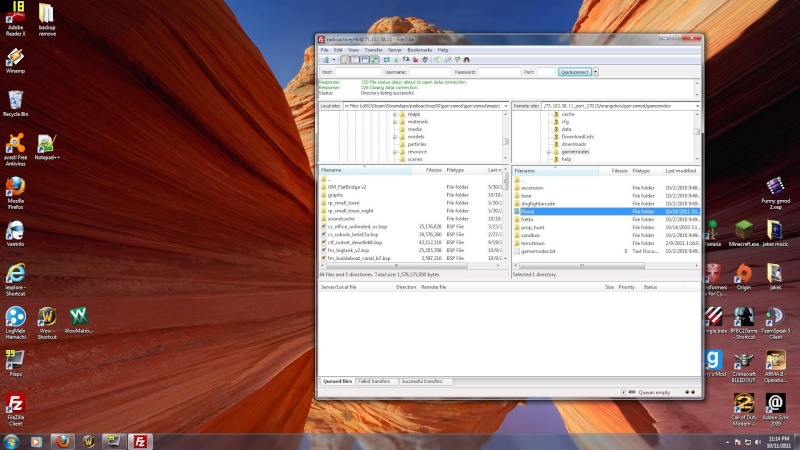This screenshot has width=800, height=450.
Task: Click the Firefox taskbar icon
Action: click(63, 441)
